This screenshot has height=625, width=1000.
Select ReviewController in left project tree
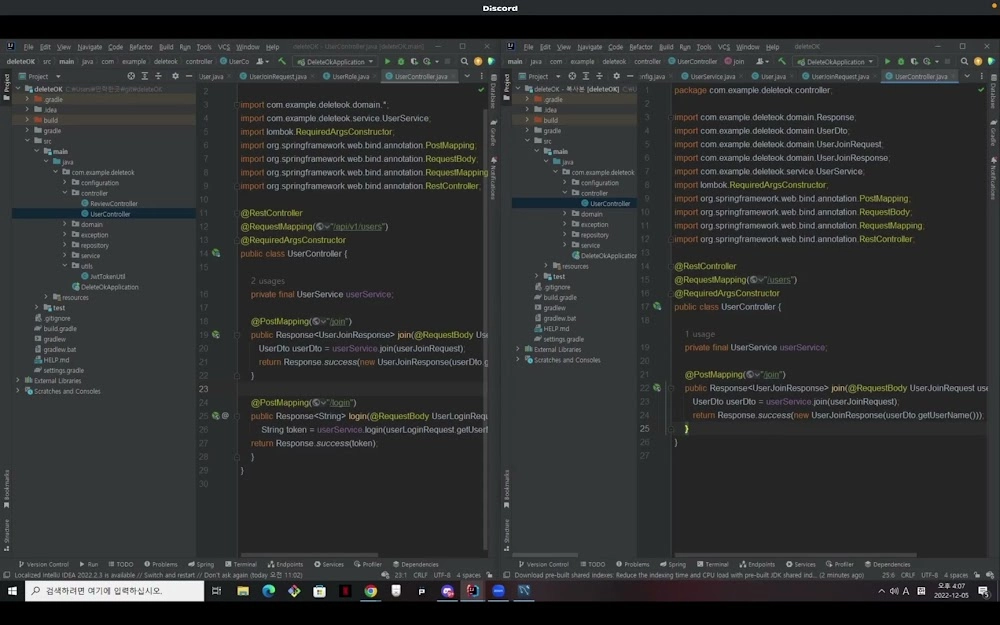pos(113,203)
